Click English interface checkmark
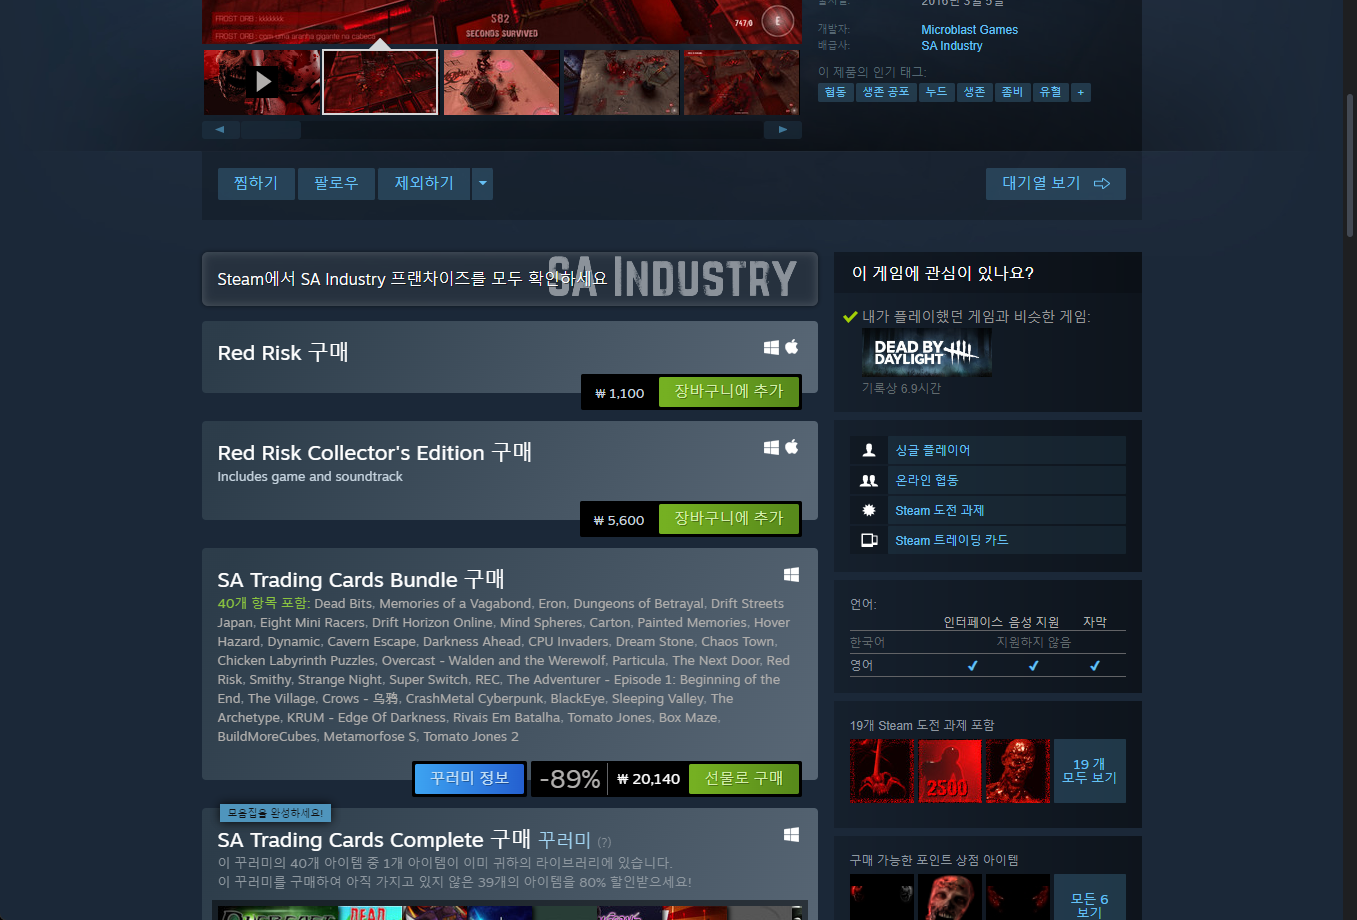The width and height of the screenshot is (1357, 920). pyautogui.click(x=972, y=665)
